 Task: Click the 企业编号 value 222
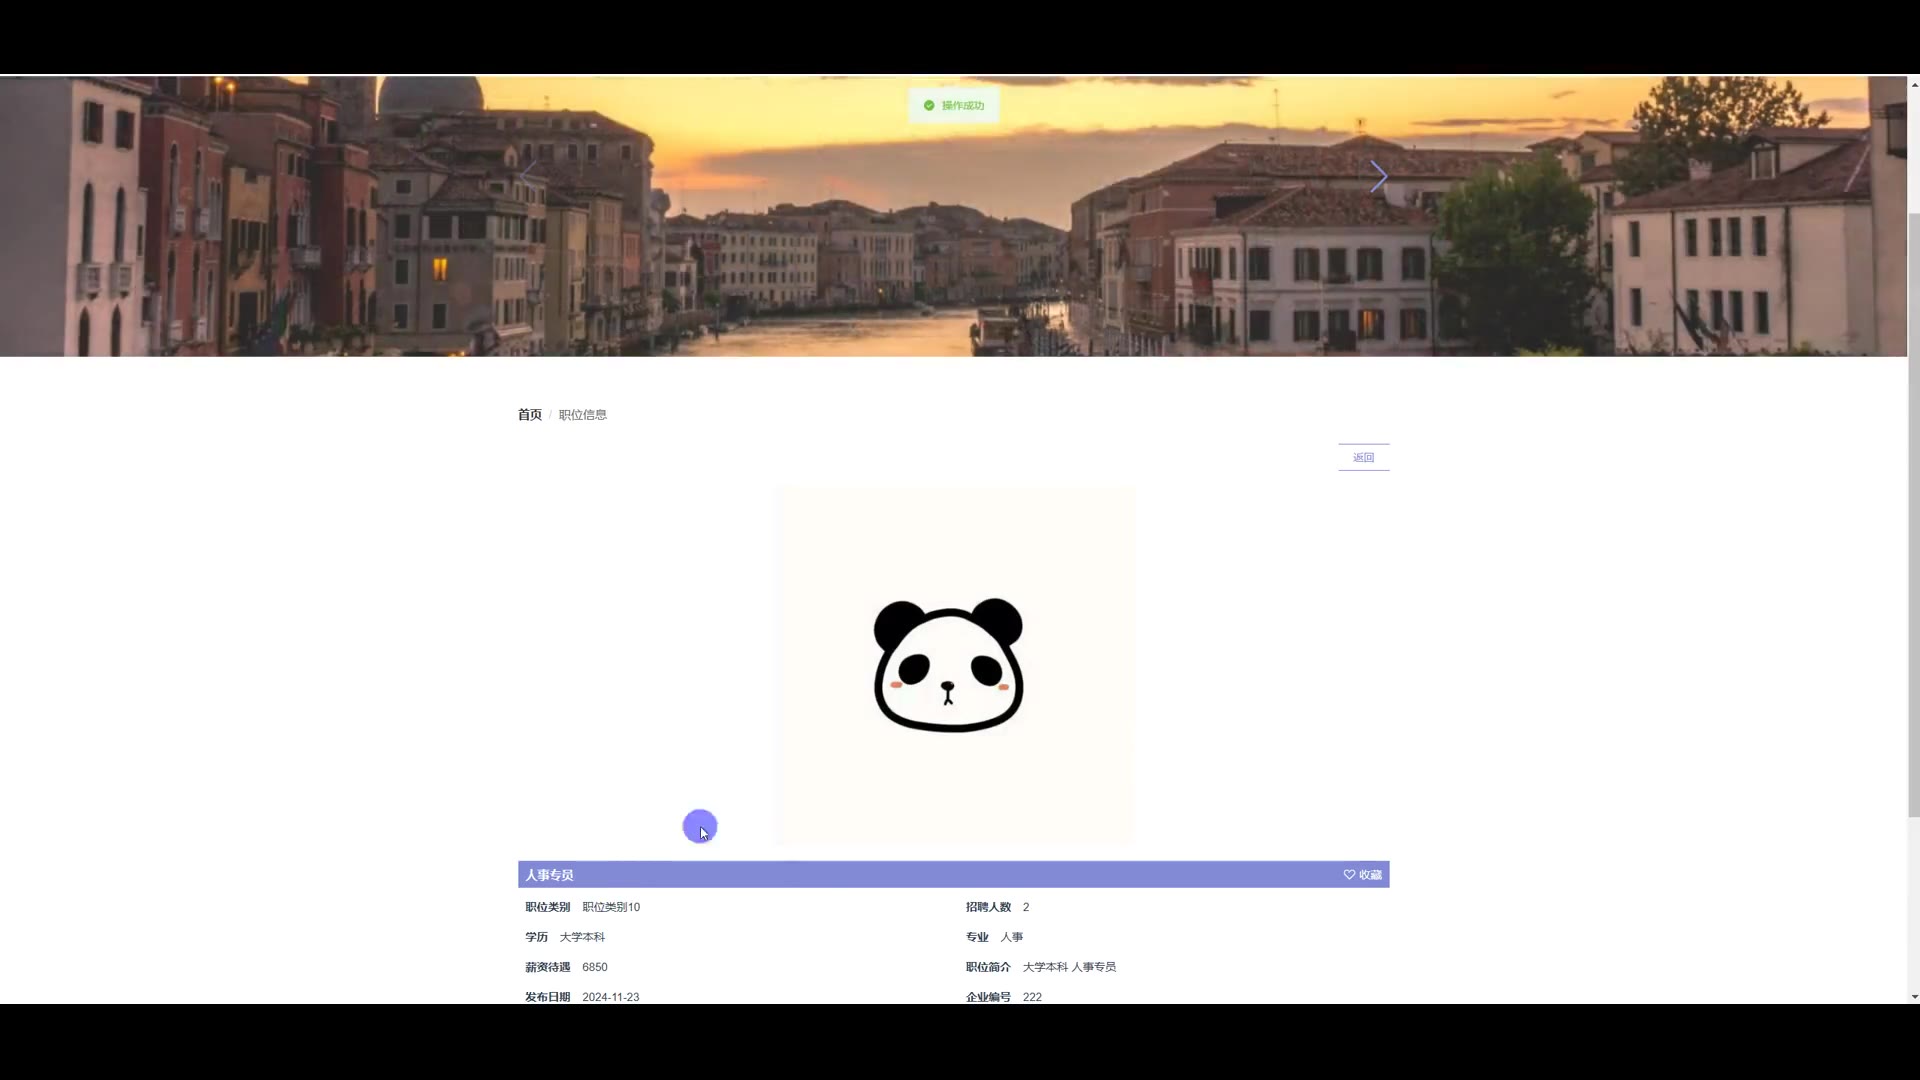[x=1032, y=997]
